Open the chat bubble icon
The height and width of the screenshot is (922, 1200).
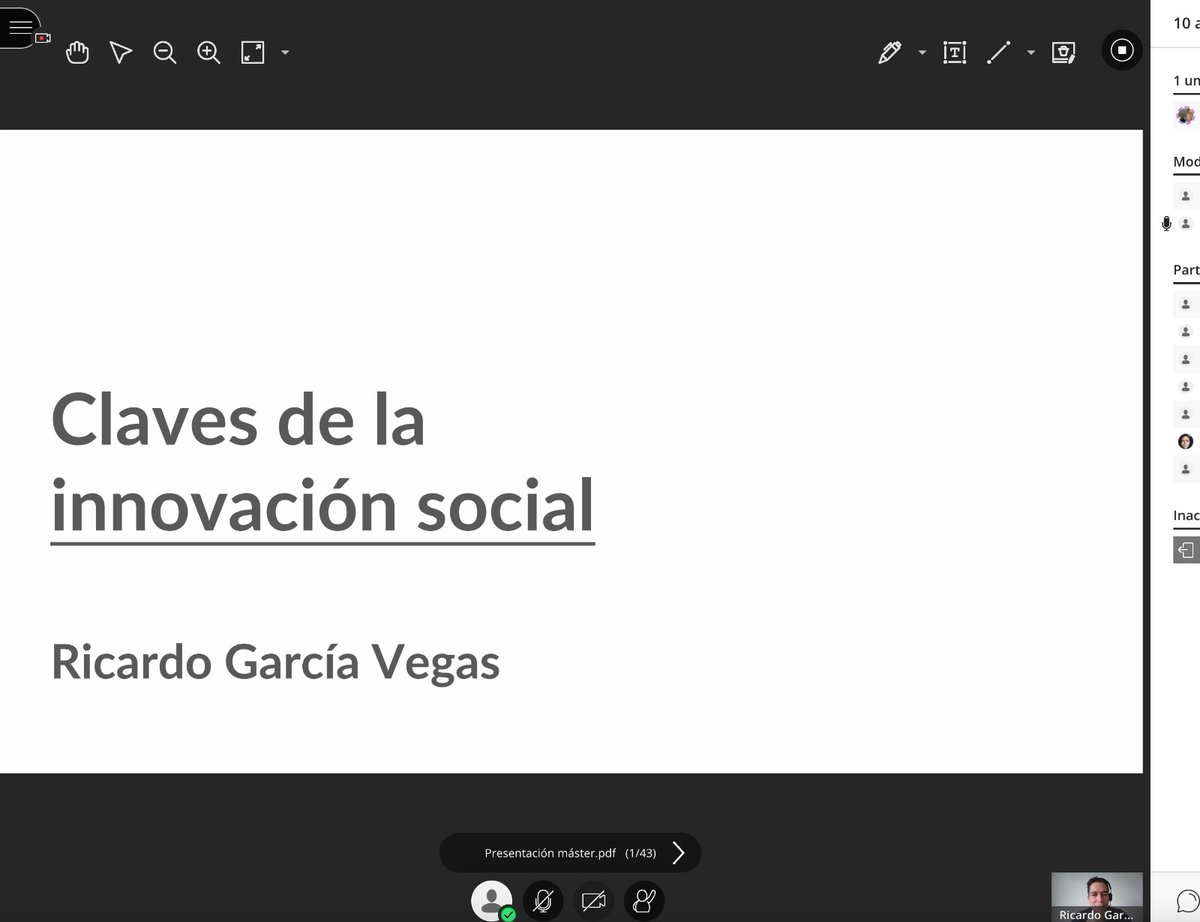click(1187, 900)
